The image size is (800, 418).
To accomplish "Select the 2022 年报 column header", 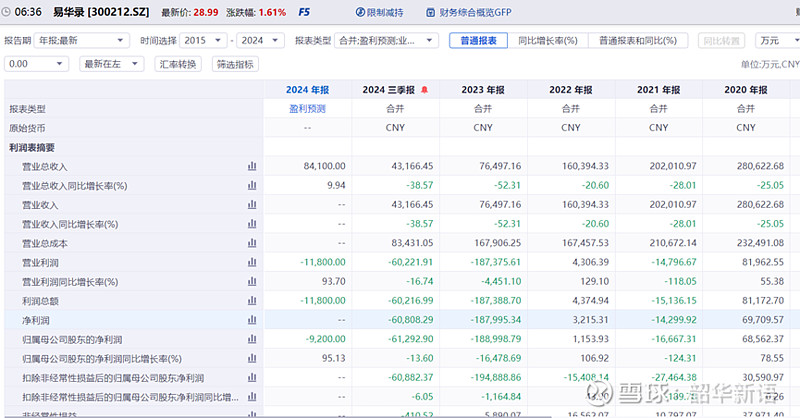I will coord(570,90).
